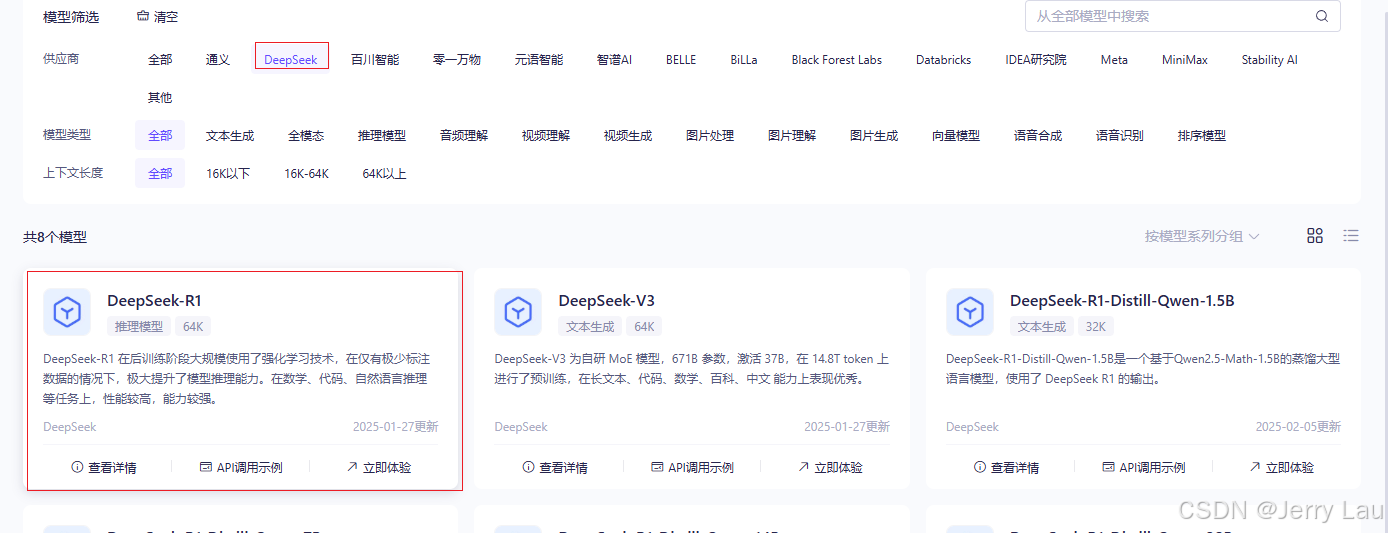Open API调用示例 for DeepSeek-R1-Distill-Qwen-1.5B
The image size is (1388, 533).
pyautogui.click(x=1144, y=467)
